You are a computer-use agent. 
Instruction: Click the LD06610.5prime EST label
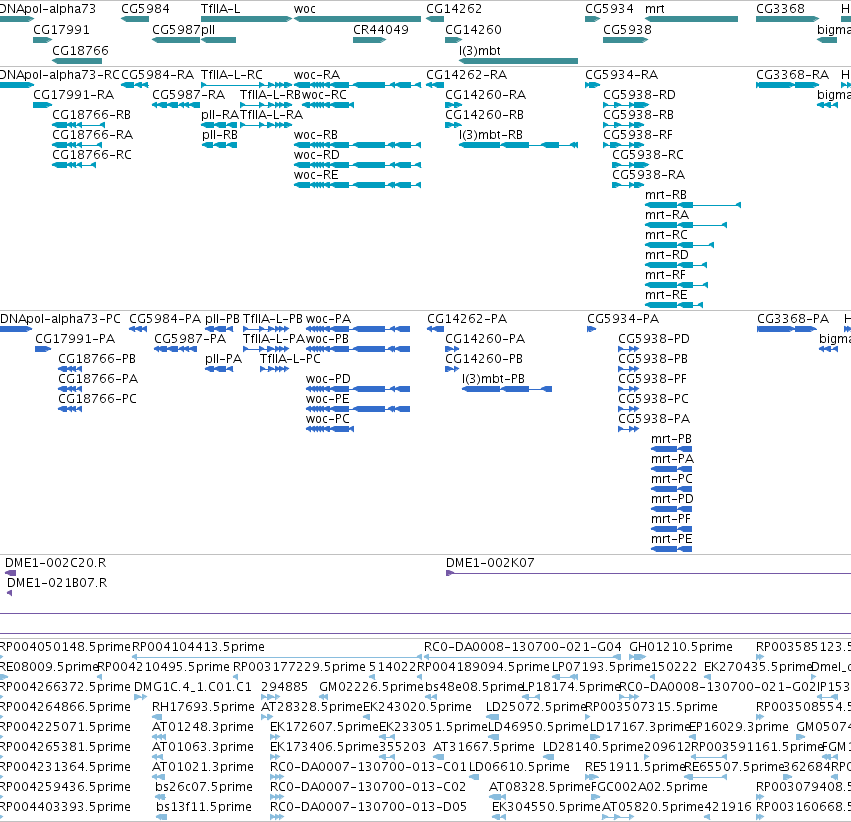[519, 767]
